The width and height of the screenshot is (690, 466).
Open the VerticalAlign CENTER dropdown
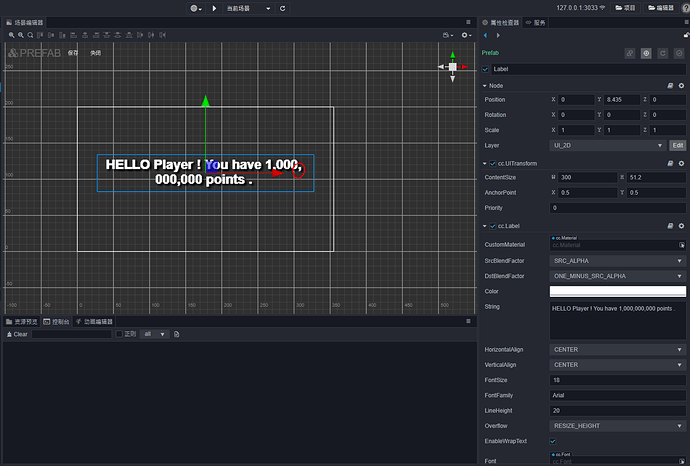click(x=617, y=365)
